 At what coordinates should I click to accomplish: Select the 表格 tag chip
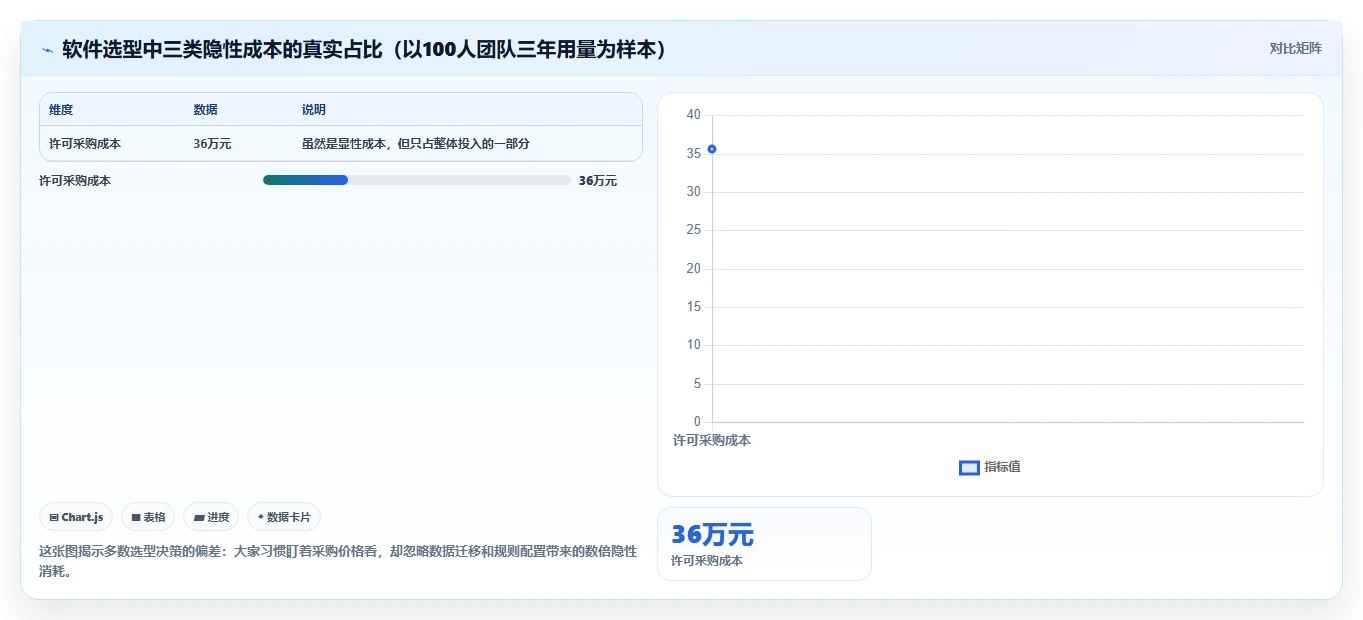[148, 517]
